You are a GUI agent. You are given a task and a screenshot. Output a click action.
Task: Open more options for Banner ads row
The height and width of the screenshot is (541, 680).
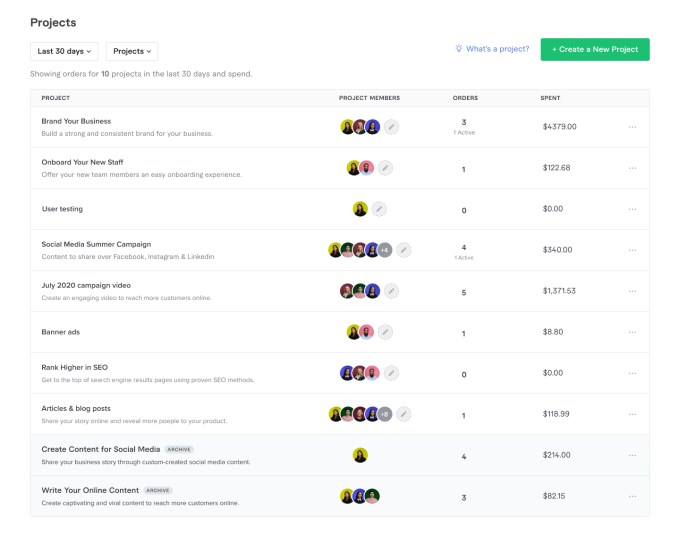632,332
